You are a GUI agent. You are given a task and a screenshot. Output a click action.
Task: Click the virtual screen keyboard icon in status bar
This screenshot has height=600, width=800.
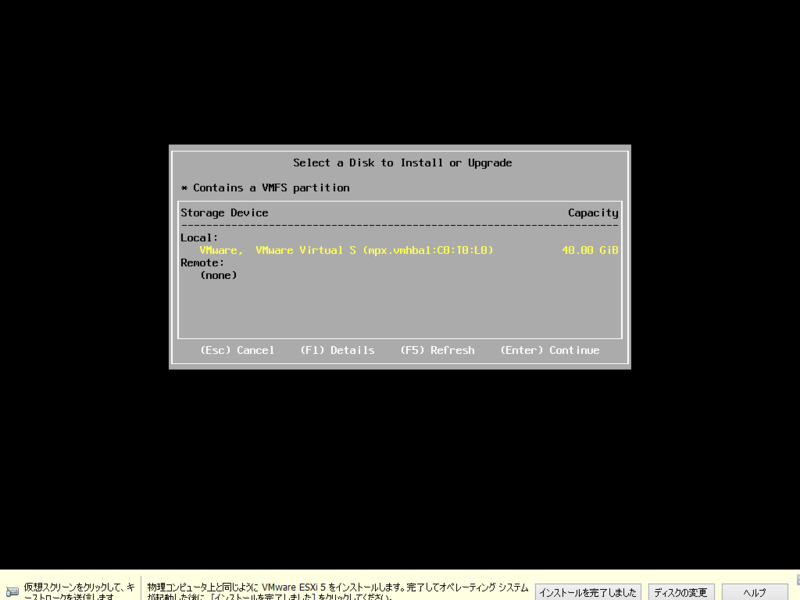tap(12, 592)
